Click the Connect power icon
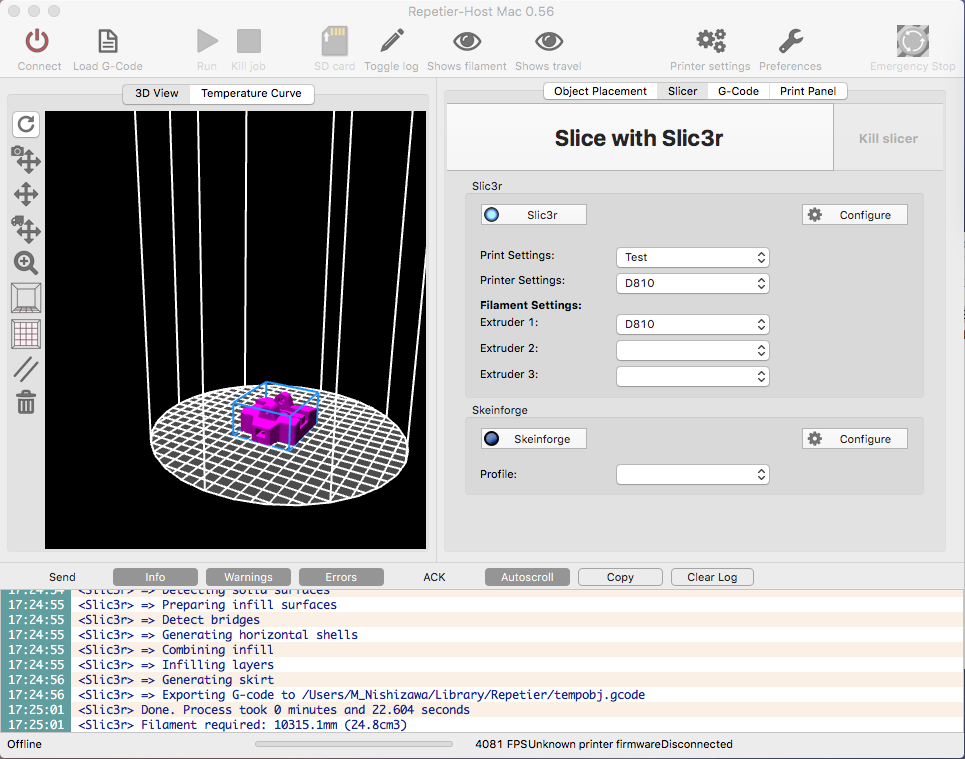This screenshot has width=965, height=759. pyautogui.click(x=38, y=41)
